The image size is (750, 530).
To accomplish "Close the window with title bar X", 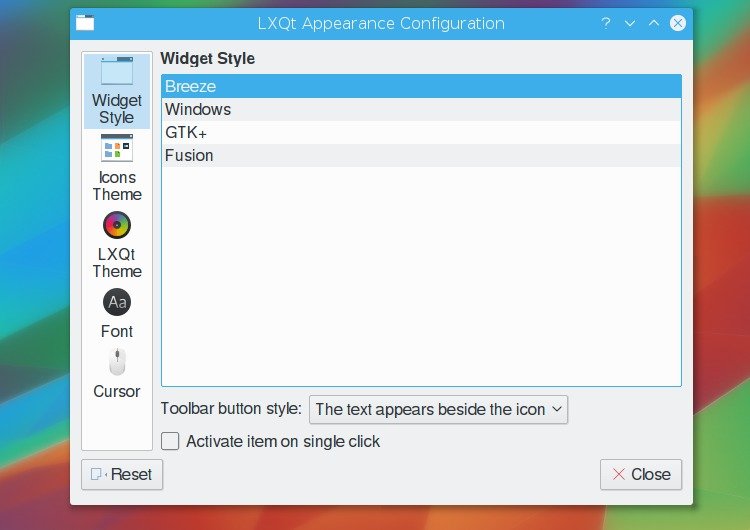I will (x=678, y=23).
